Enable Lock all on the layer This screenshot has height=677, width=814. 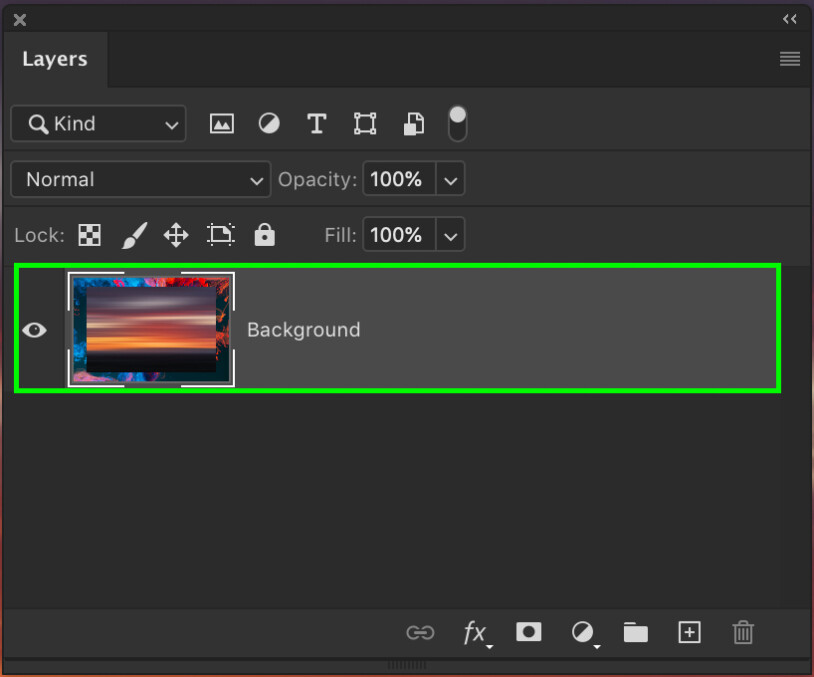[264, 234]
